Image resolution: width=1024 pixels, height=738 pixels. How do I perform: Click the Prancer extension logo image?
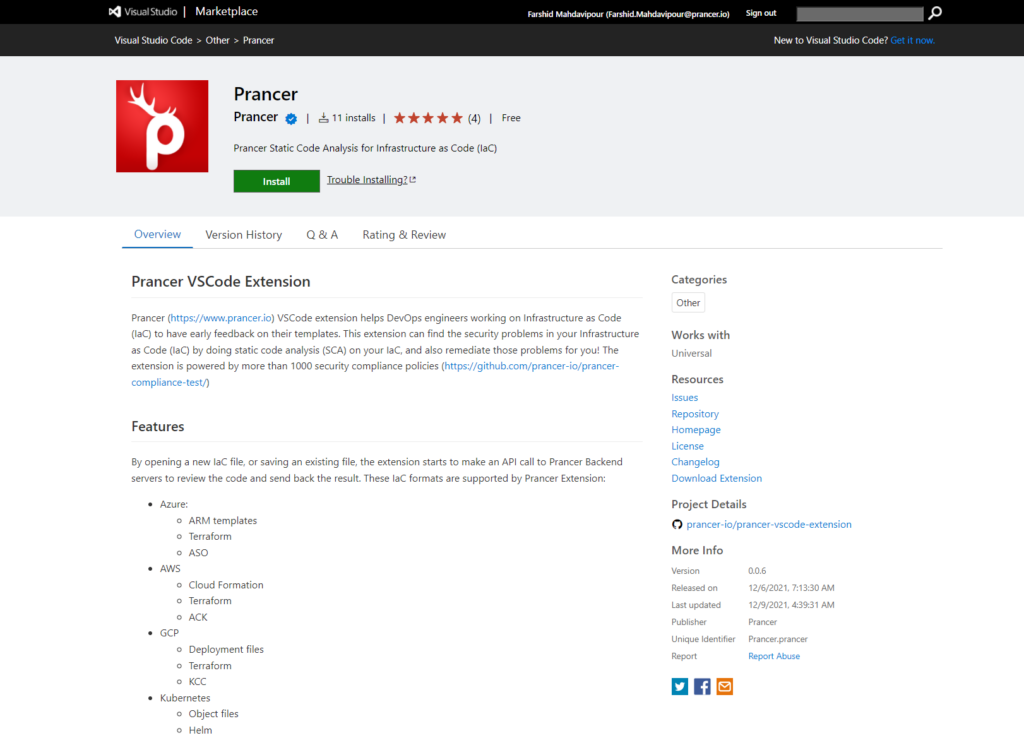(161, 125)
